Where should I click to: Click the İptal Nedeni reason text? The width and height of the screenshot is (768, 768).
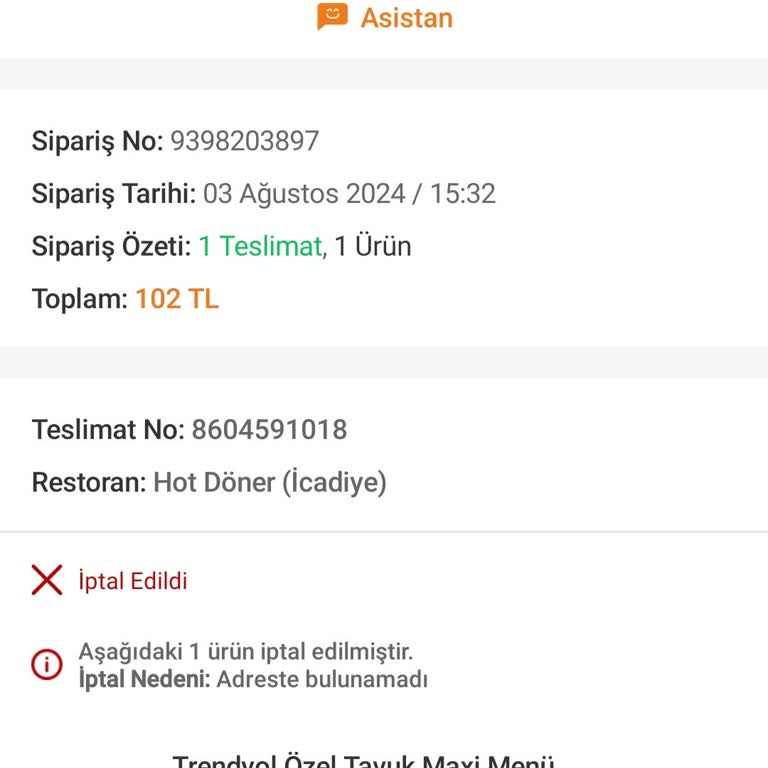253,679
